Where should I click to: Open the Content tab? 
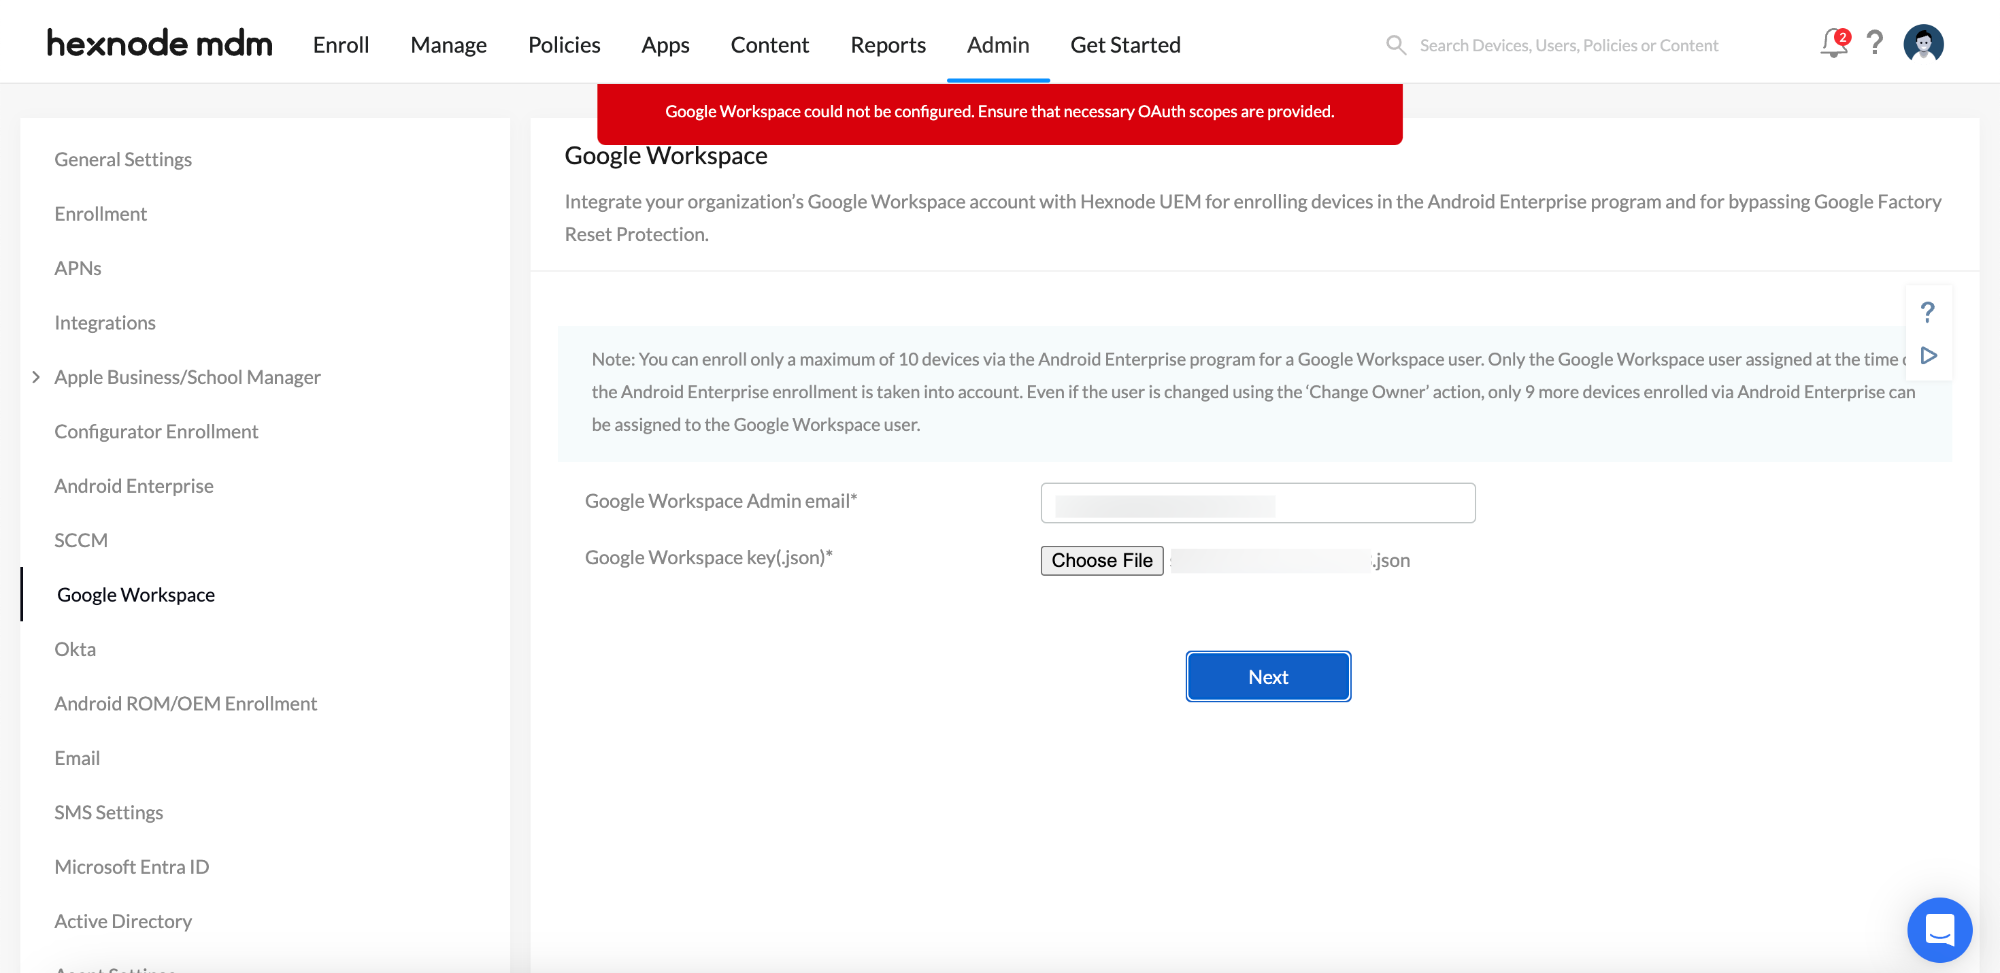click(770, 45)
